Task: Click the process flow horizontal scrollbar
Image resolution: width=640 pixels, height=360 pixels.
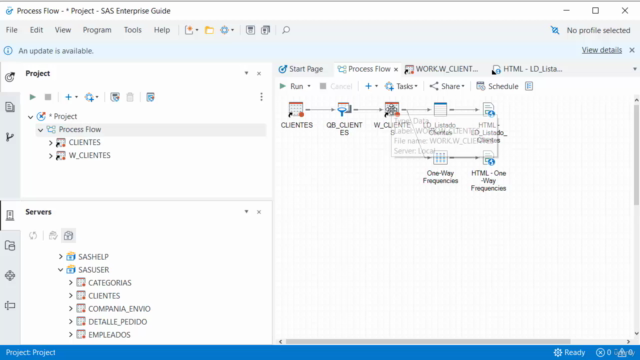Action: (428, 342)
